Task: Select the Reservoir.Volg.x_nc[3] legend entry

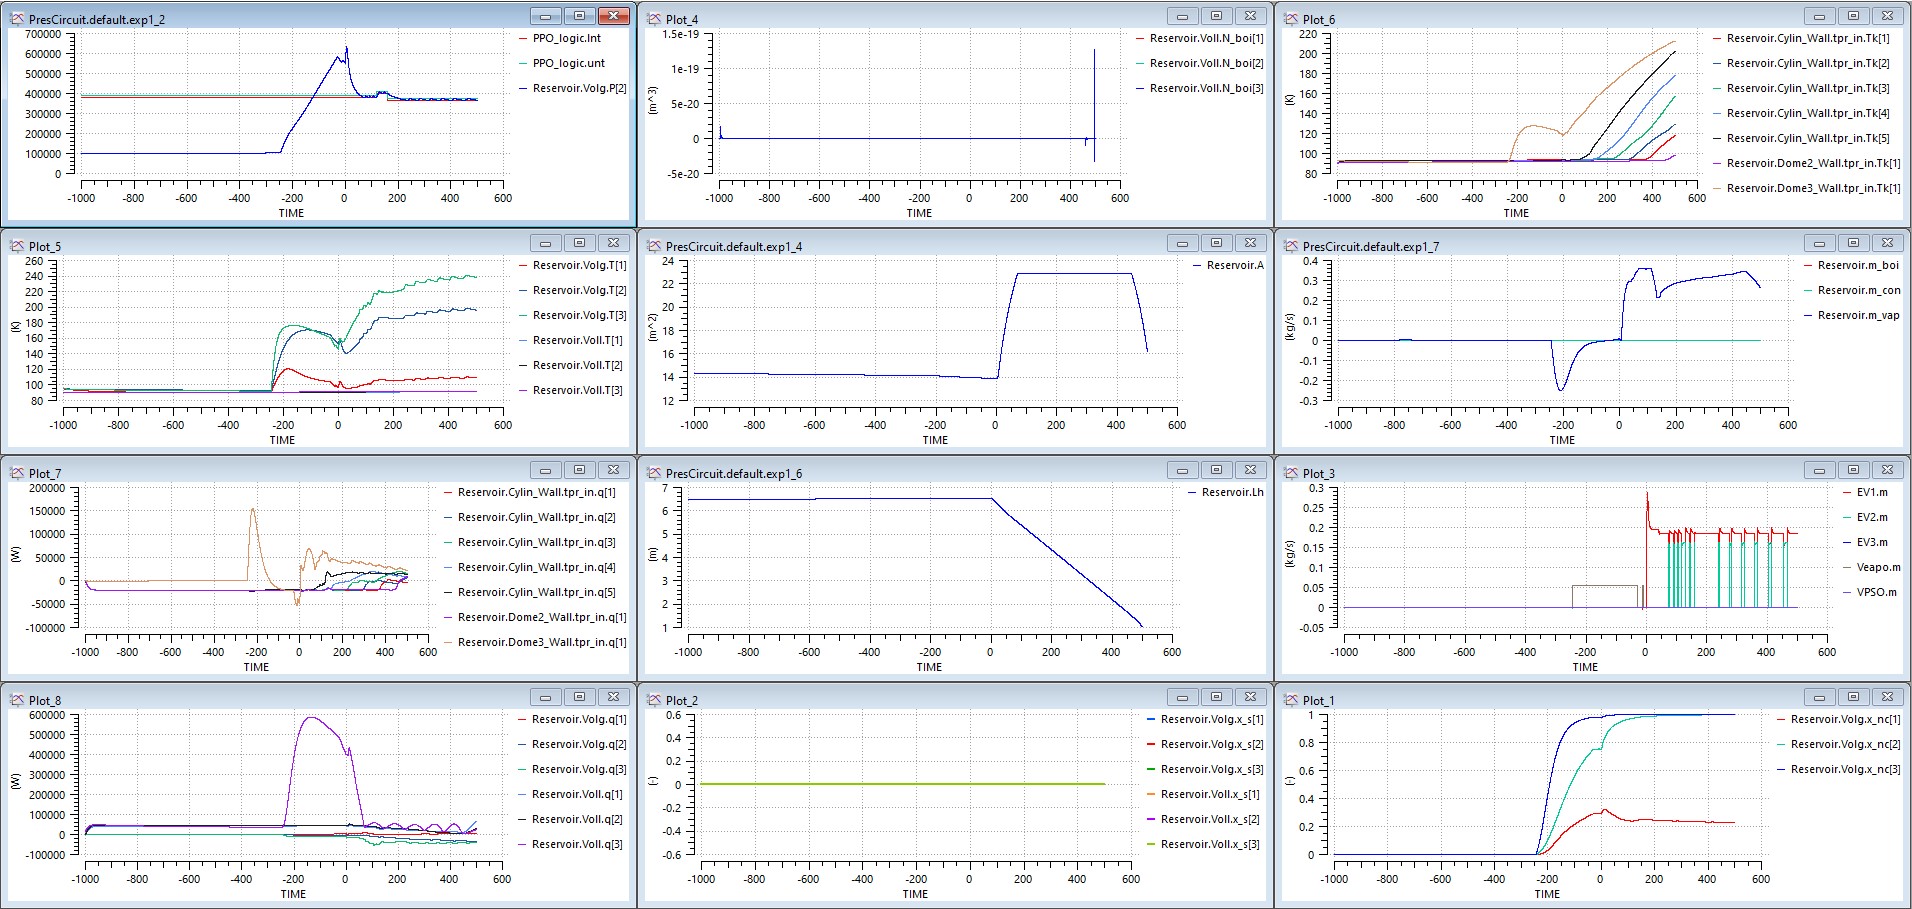Action: click(1839, 769)
